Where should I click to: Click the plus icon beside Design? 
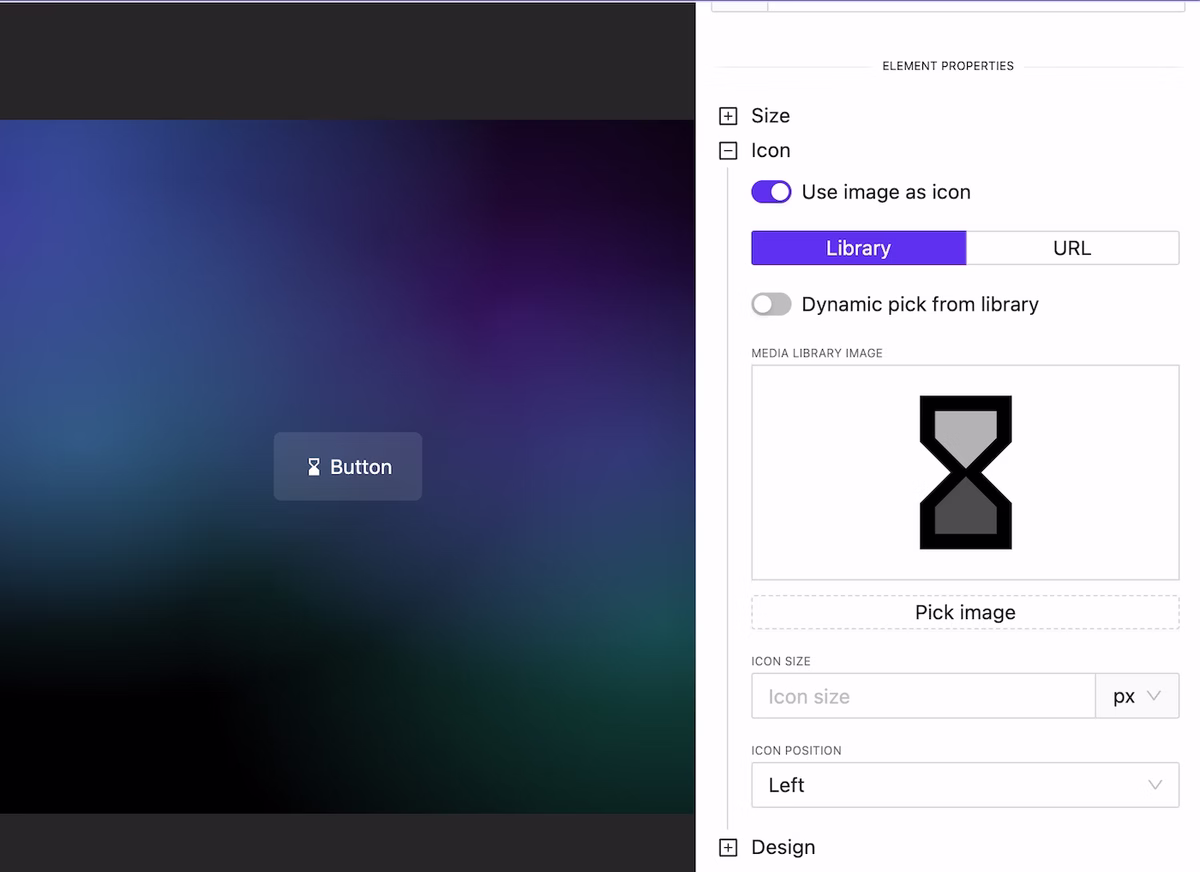727,847
